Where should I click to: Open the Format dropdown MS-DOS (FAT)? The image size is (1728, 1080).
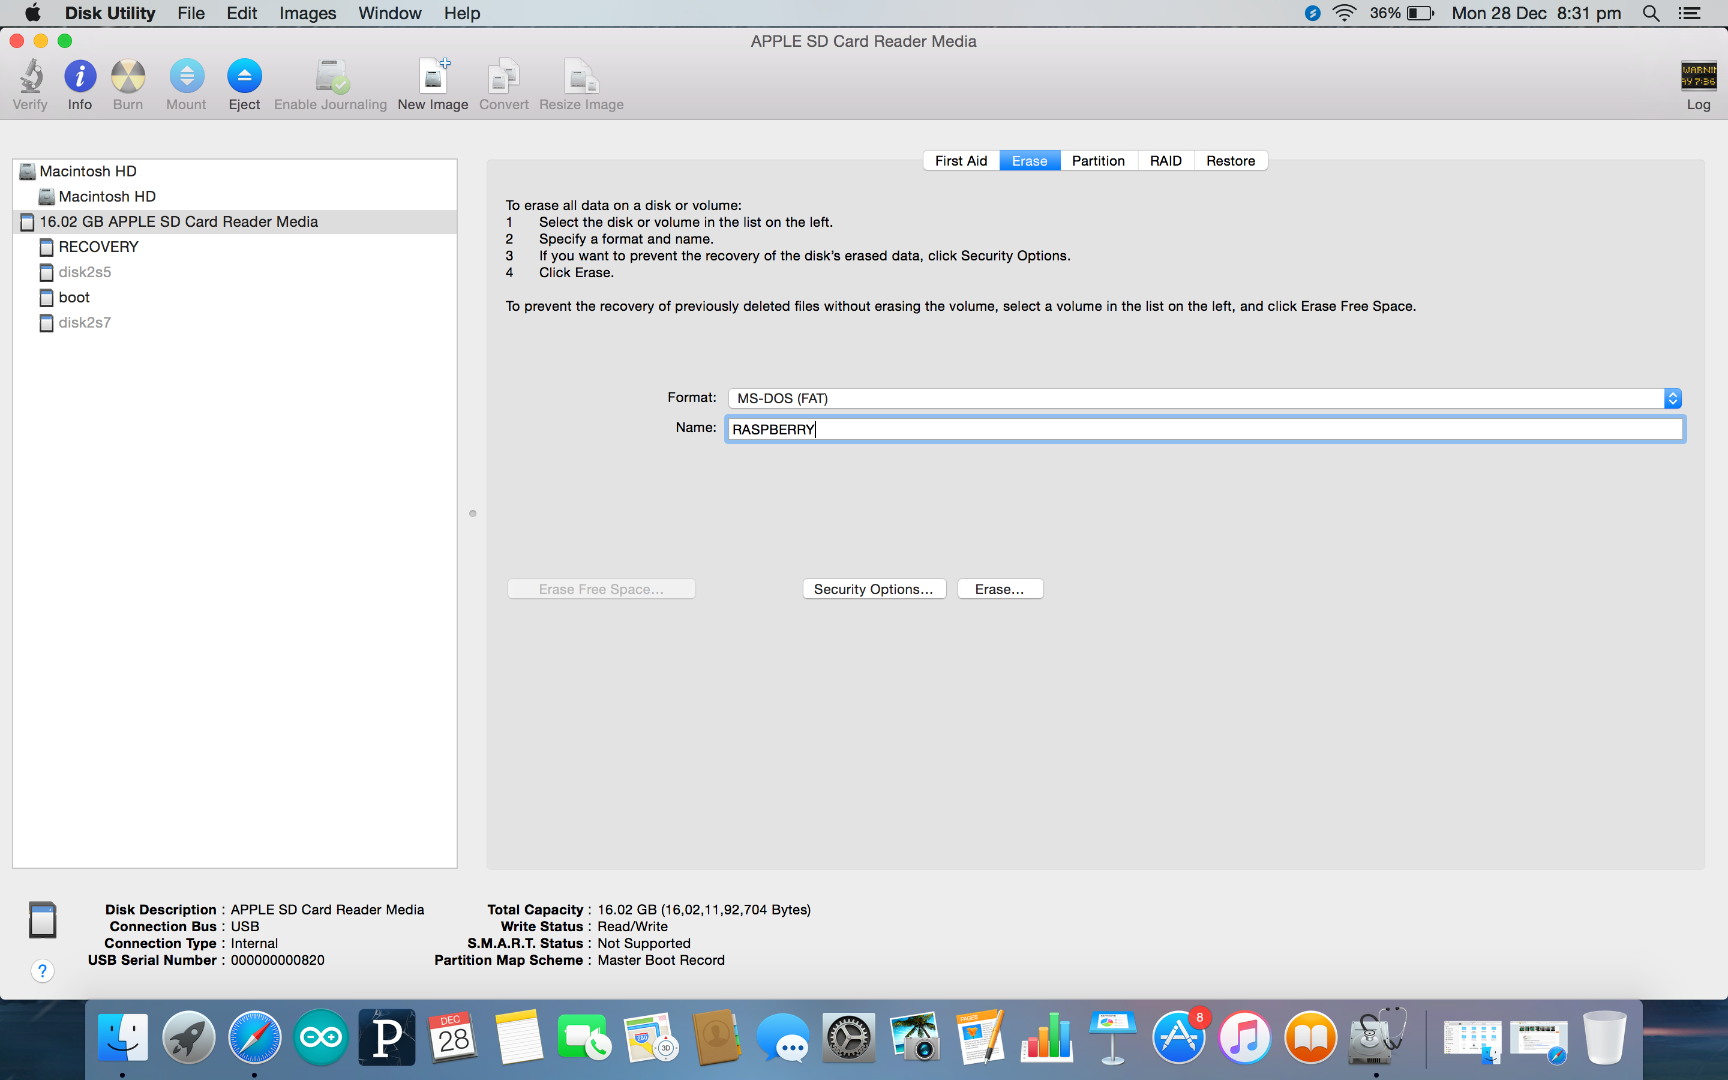click(x=1204, y=398)
